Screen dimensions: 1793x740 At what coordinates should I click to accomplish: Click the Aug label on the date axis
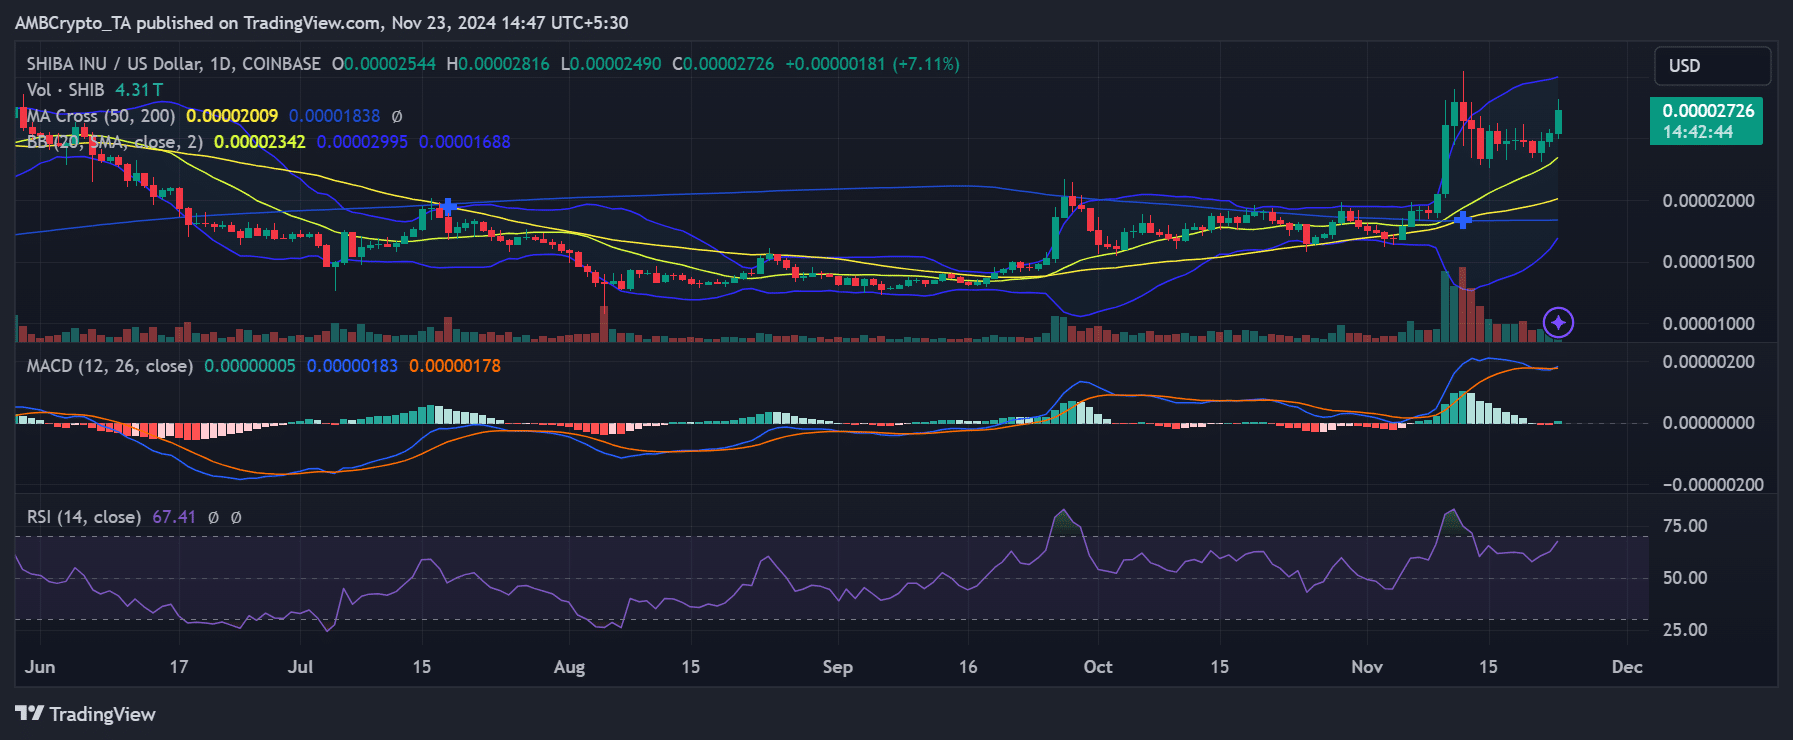pos(569,667)
